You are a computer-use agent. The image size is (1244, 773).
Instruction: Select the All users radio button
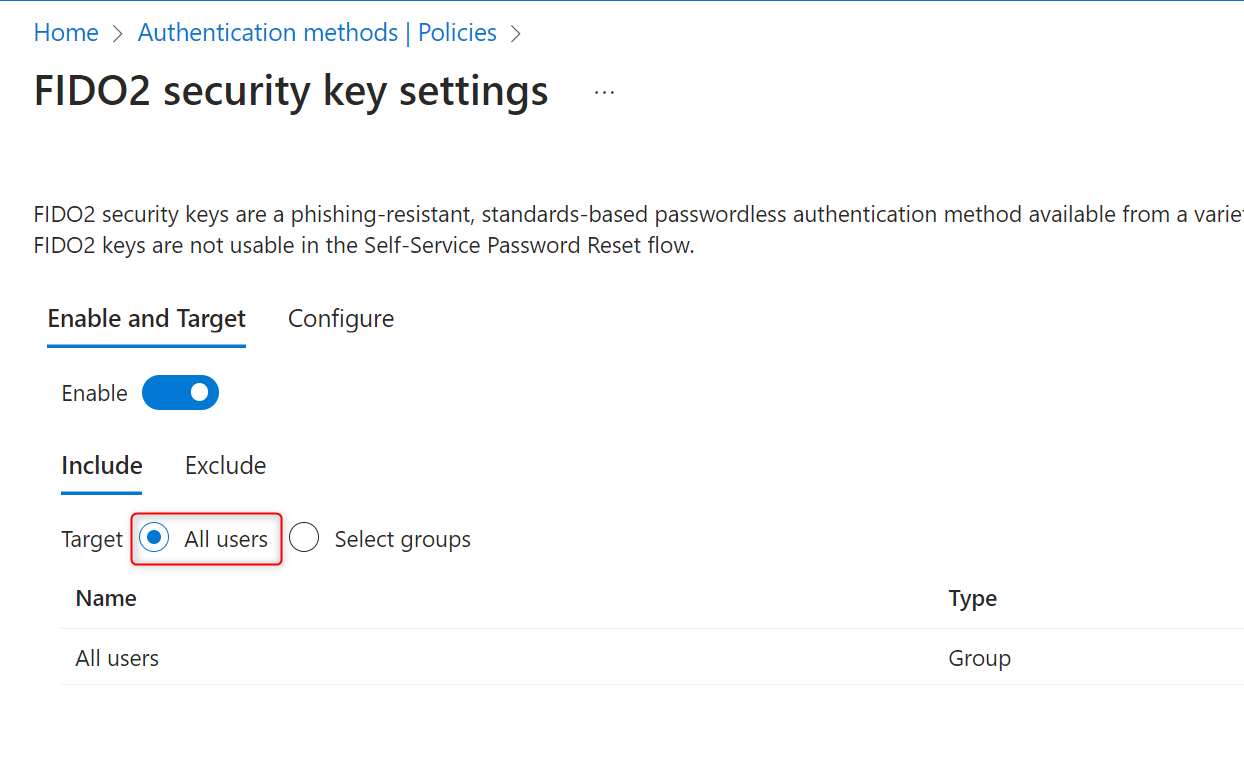pos(153,539)
